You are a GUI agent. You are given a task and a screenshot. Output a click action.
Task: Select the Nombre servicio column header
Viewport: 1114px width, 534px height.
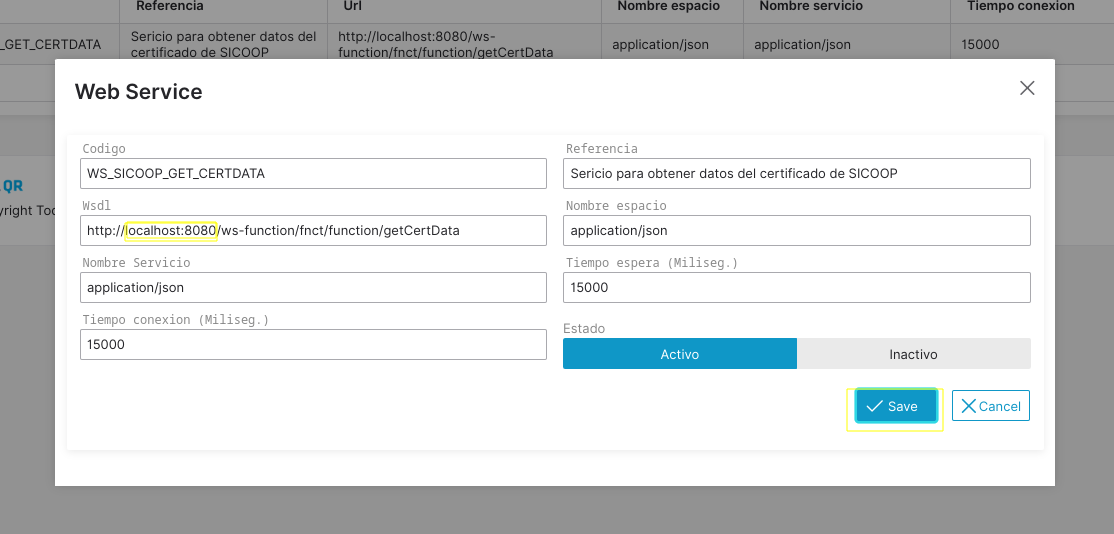[808, 6]
